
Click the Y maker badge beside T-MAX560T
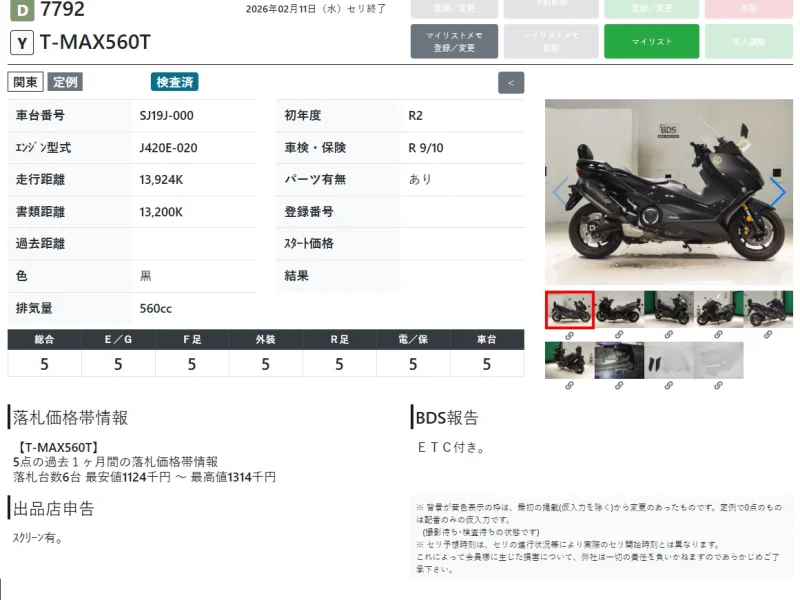click(22, 43)
